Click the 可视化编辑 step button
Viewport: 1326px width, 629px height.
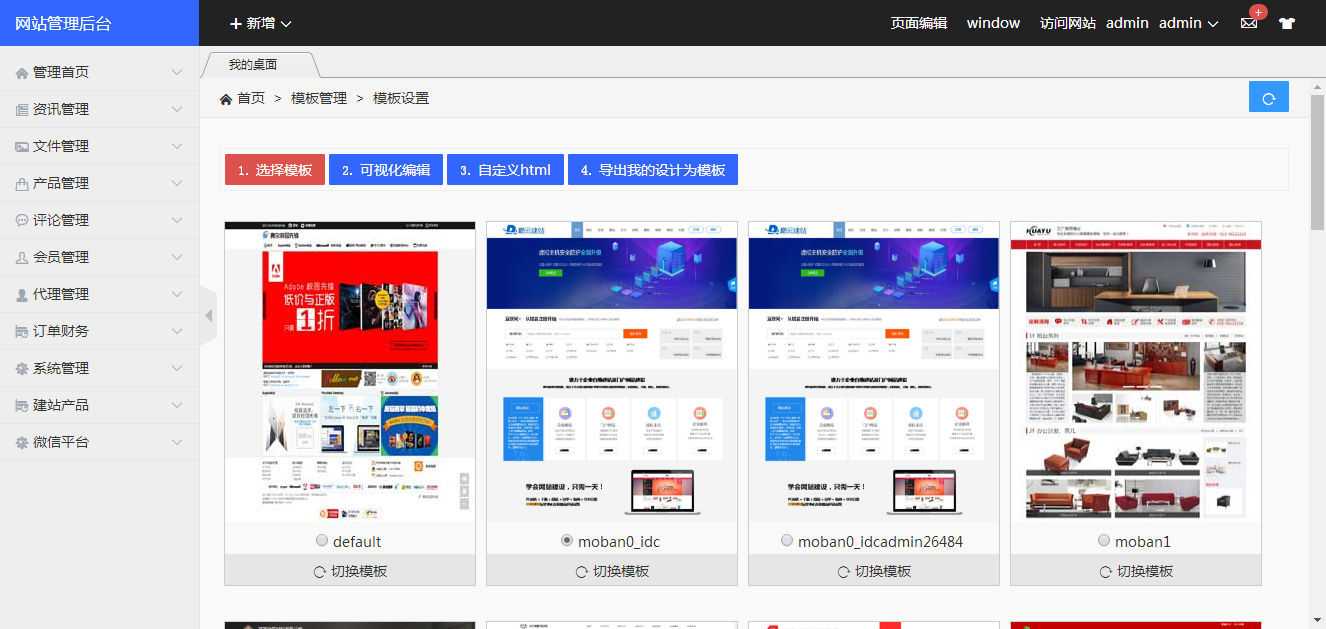(385, 170)
